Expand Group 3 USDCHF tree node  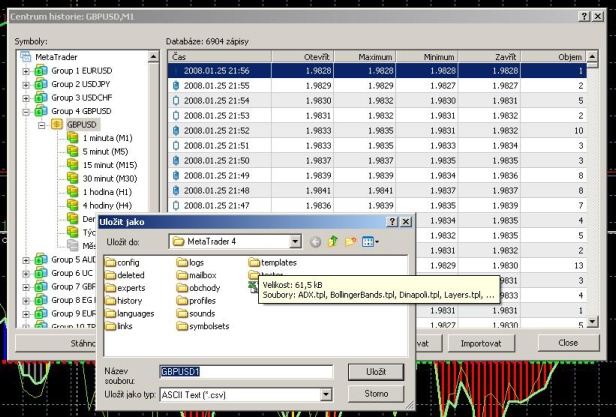pyautogui.click(x=27, y=98)
